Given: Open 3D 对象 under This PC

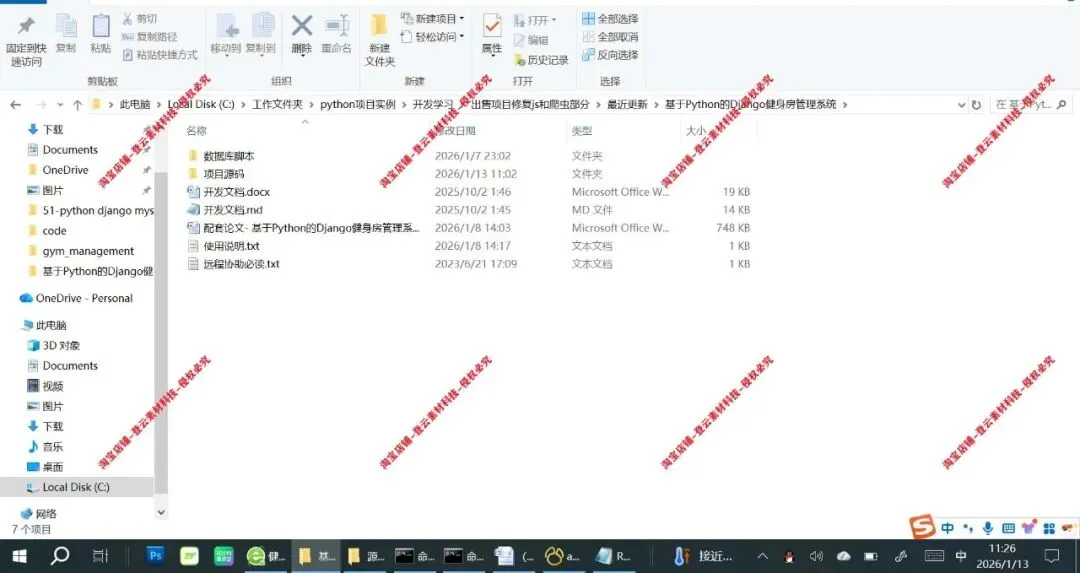Looking at the screenshot, I should tap(61, 345).
